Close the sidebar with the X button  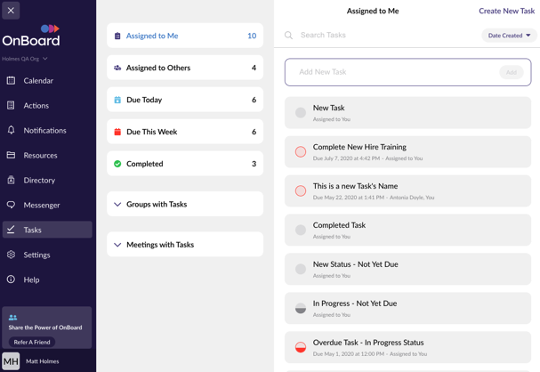coord(11,10)
